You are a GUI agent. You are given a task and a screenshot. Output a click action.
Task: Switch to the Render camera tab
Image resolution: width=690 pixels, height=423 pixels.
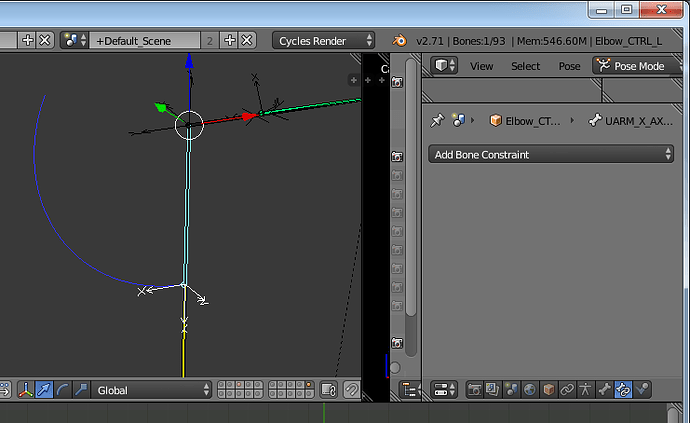point(474,390)
